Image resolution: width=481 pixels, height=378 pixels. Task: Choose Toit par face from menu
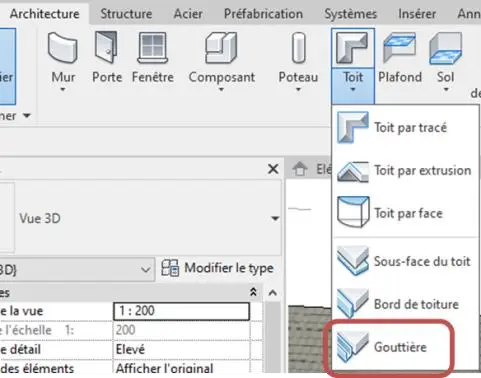[x=405, y=213]
